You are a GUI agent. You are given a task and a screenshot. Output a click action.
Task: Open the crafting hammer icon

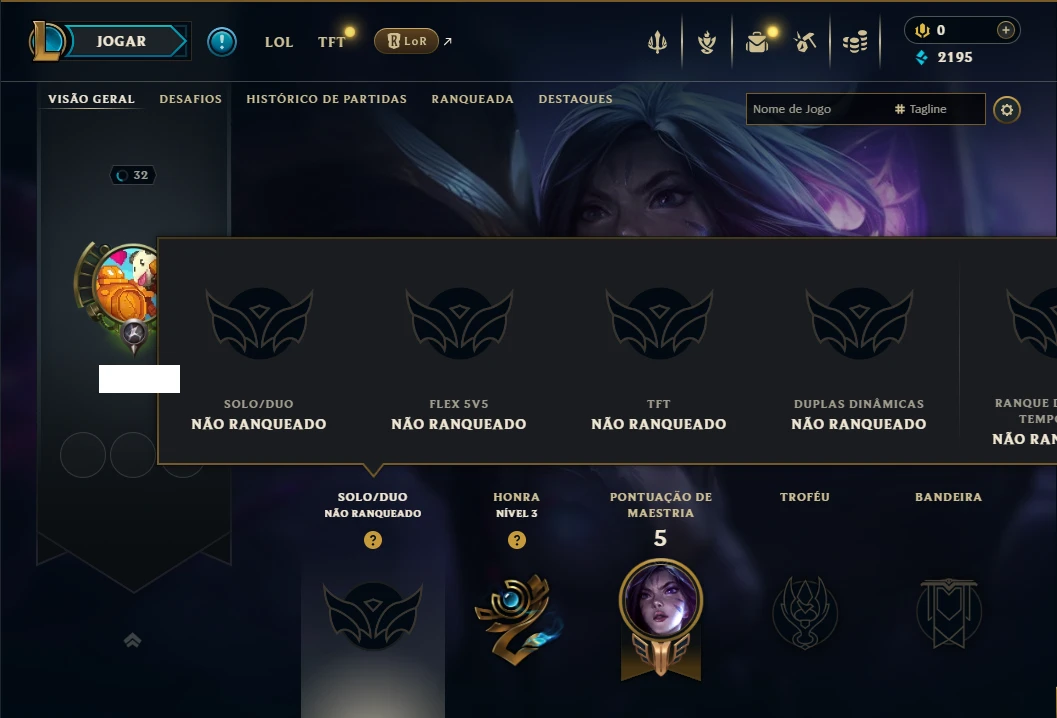pyautogui.click(x=805, y=42)
